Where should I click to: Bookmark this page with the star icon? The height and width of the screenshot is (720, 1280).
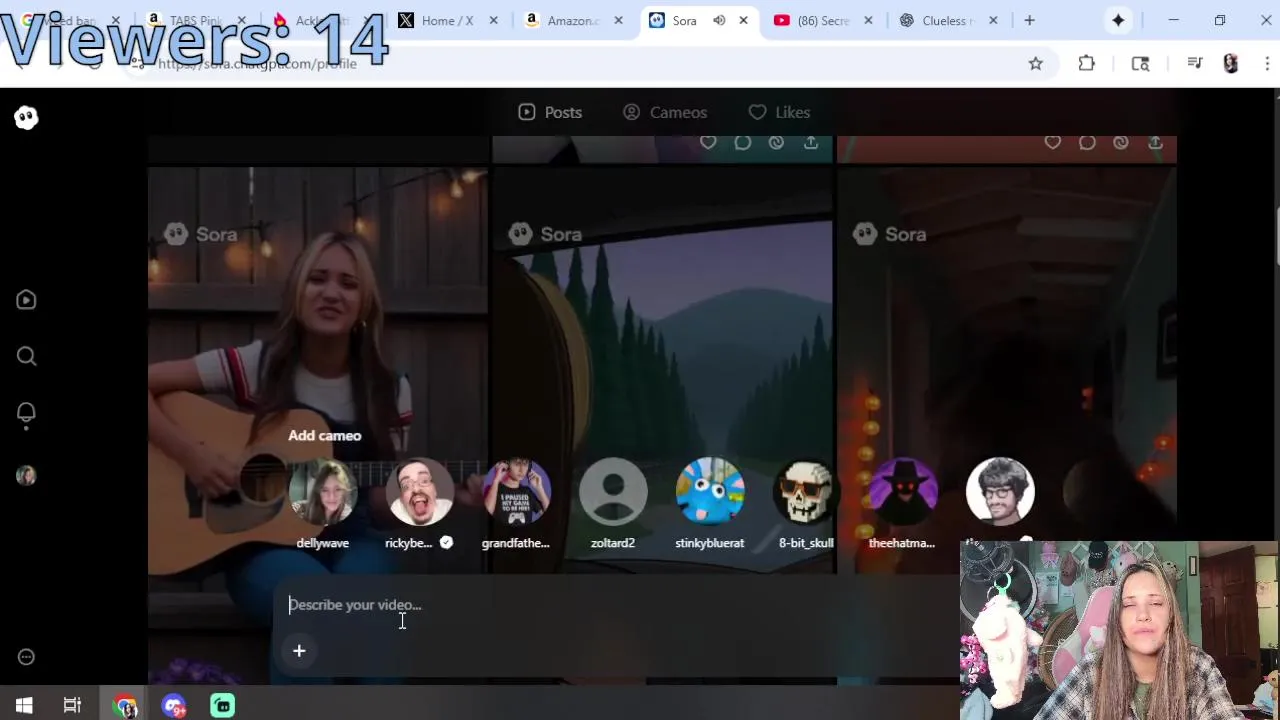coord(1036,64)
